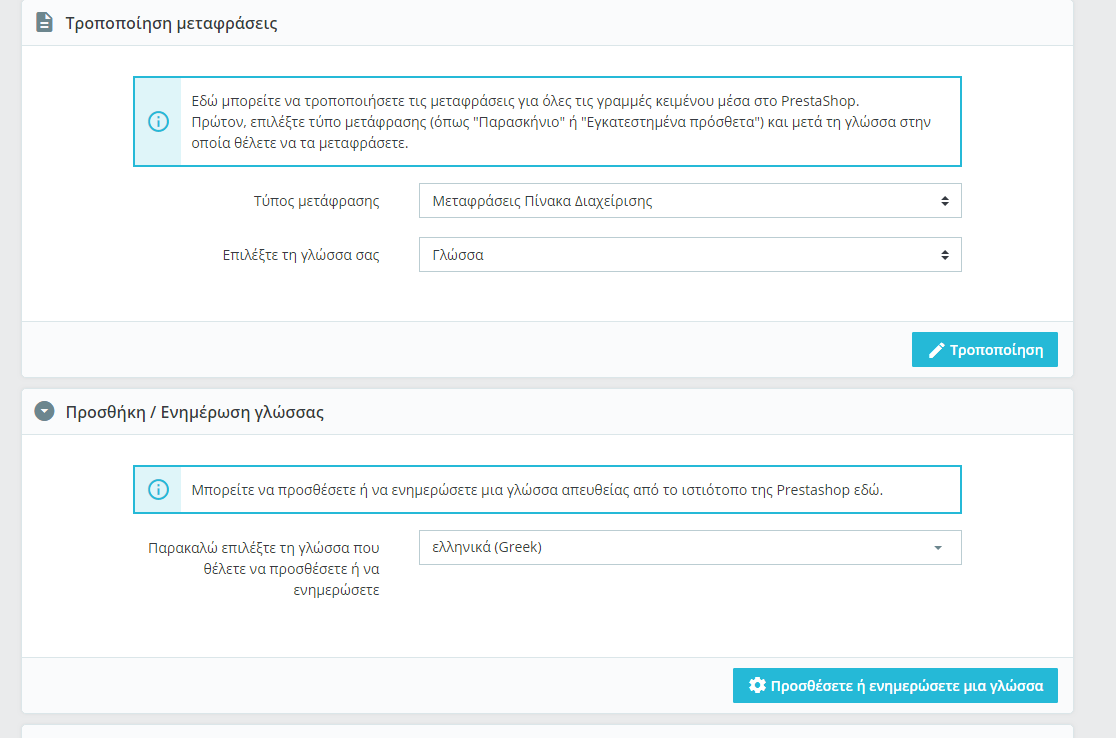Click the circular arrow icon beside Προσθήκη / Ενημέρωση γλώσσας
Image resolution: width=1116 pixels, height=738 pixels.
point(44,411)
